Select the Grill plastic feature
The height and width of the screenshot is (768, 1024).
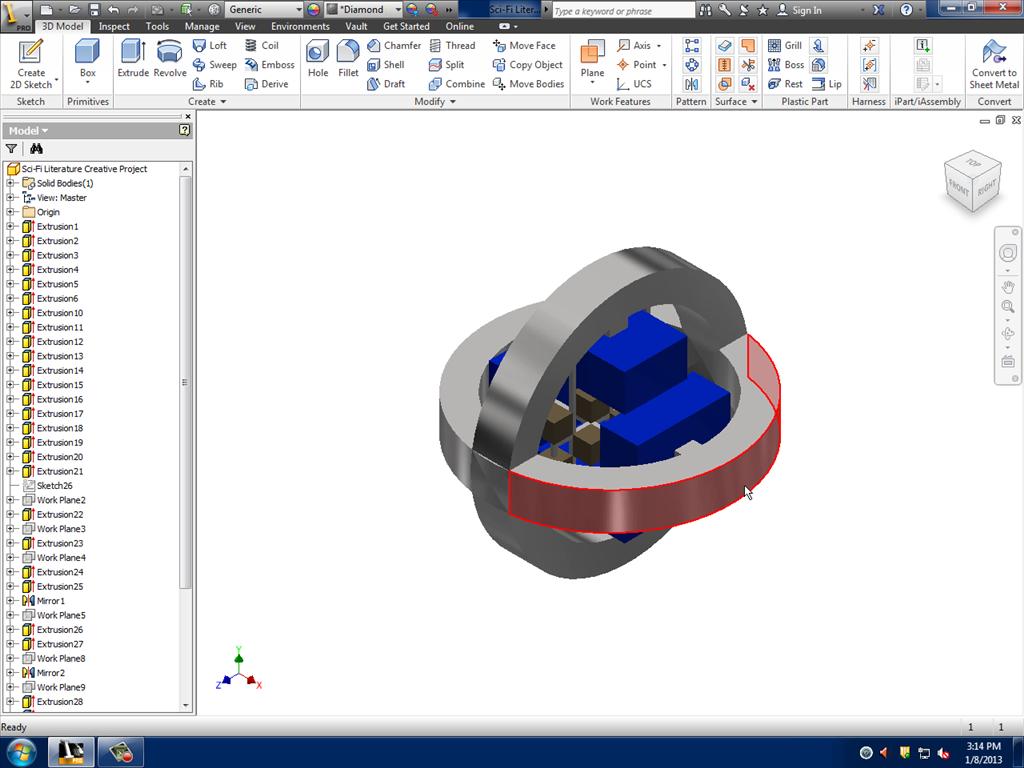pyautogui.click(x=785, y=45)
